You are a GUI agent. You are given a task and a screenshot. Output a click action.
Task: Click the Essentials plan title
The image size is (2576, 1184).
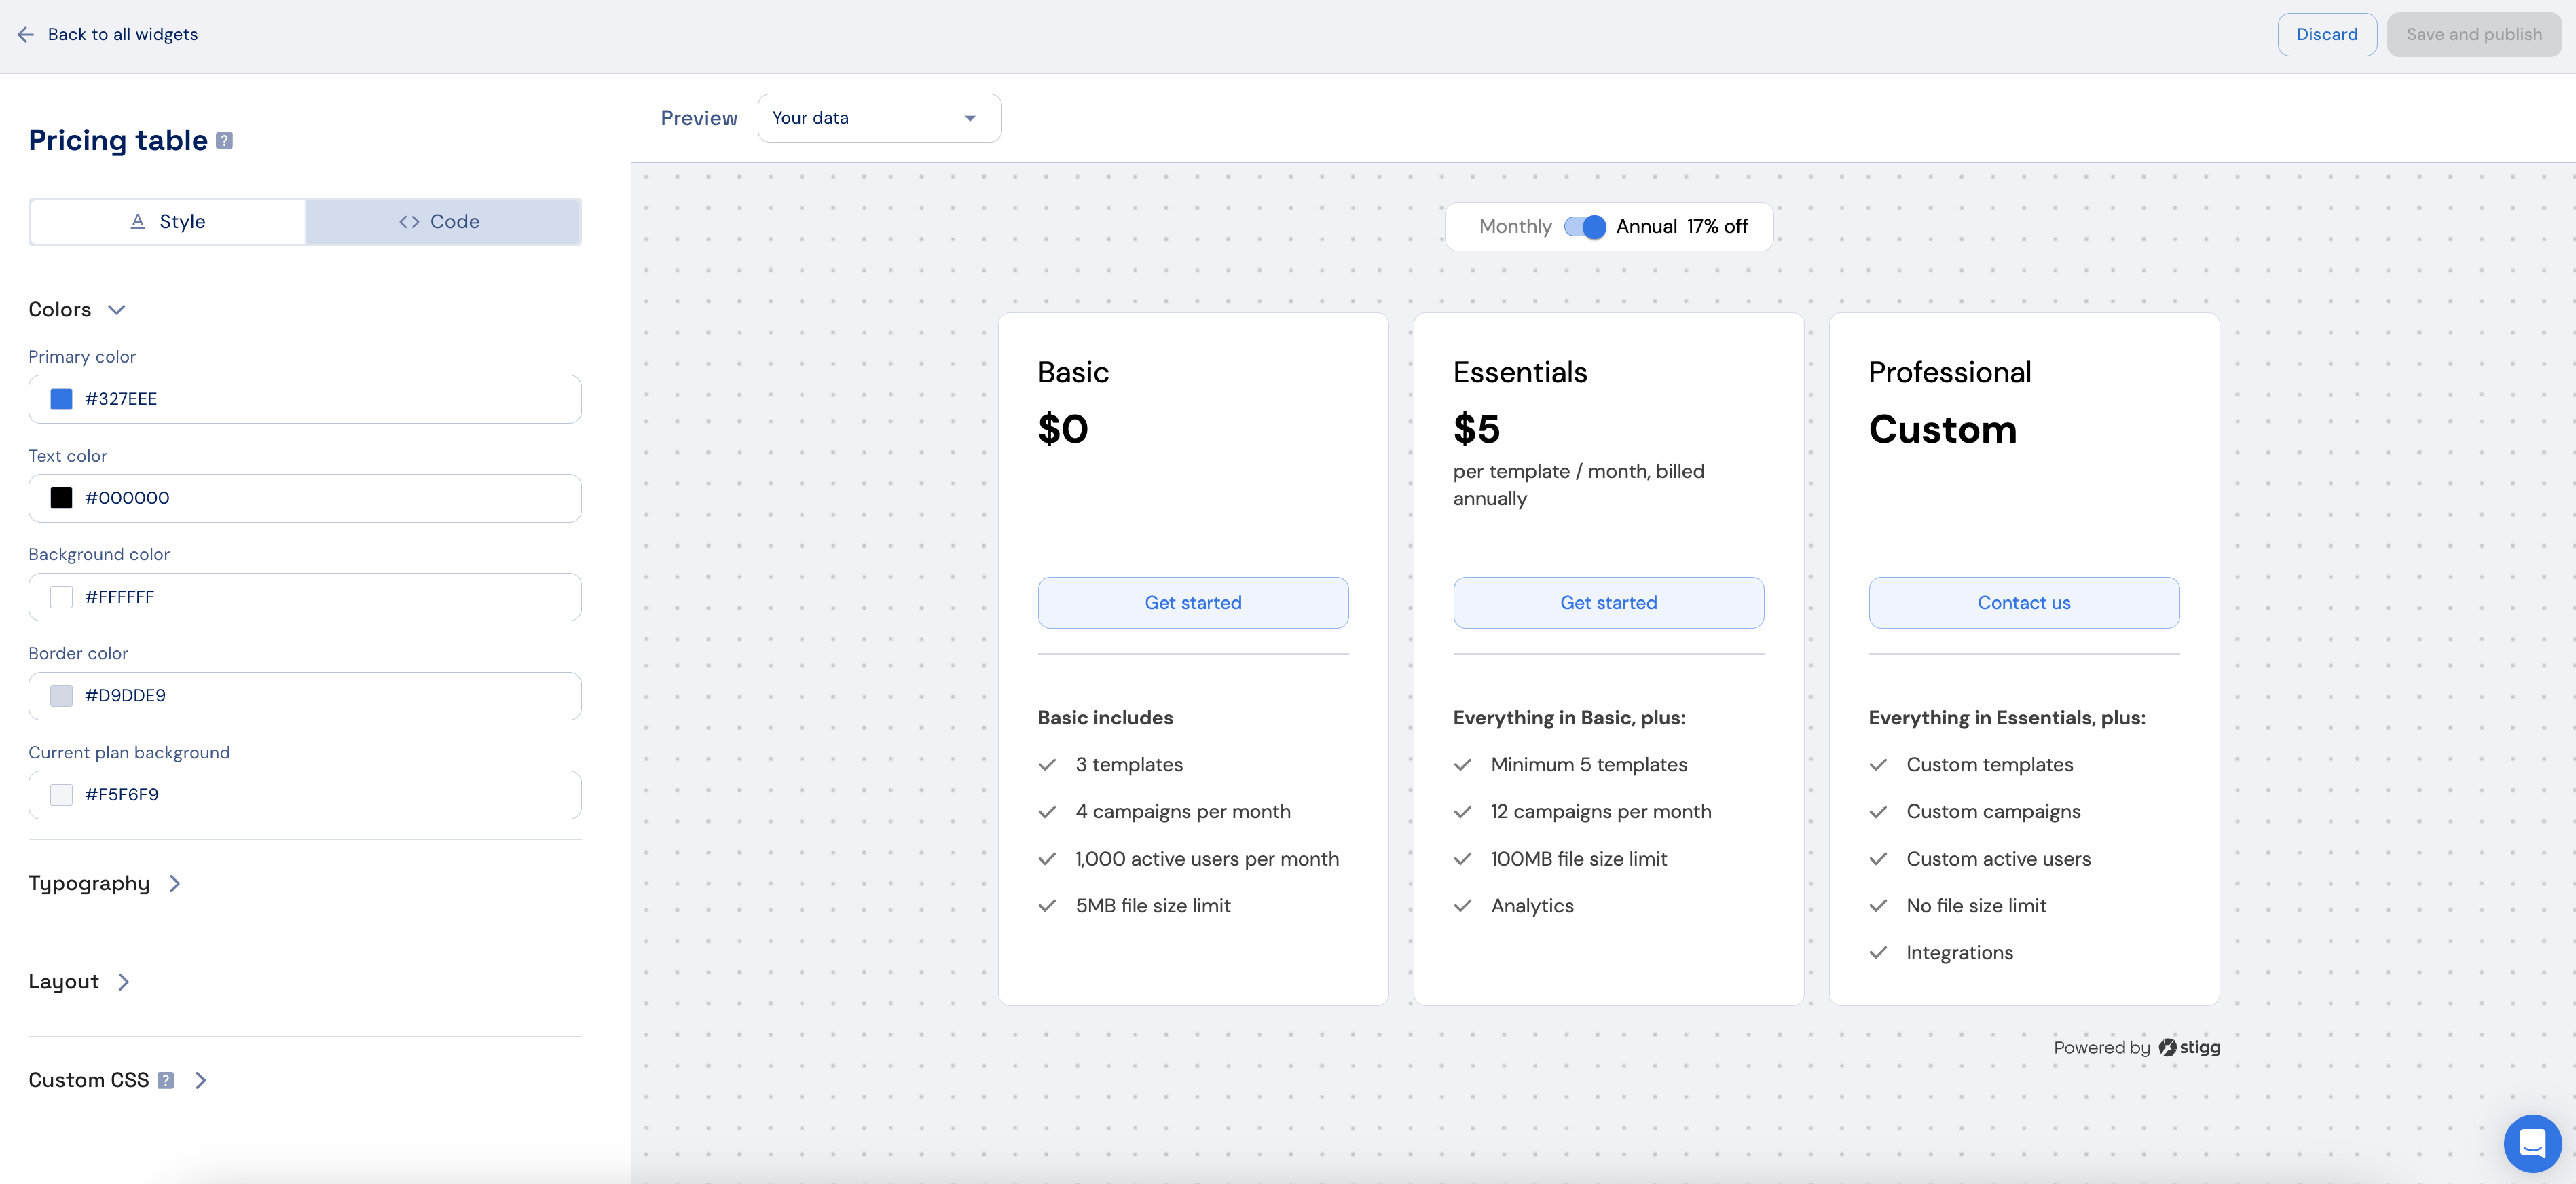pyautogui.click(x=1520, y=373)
